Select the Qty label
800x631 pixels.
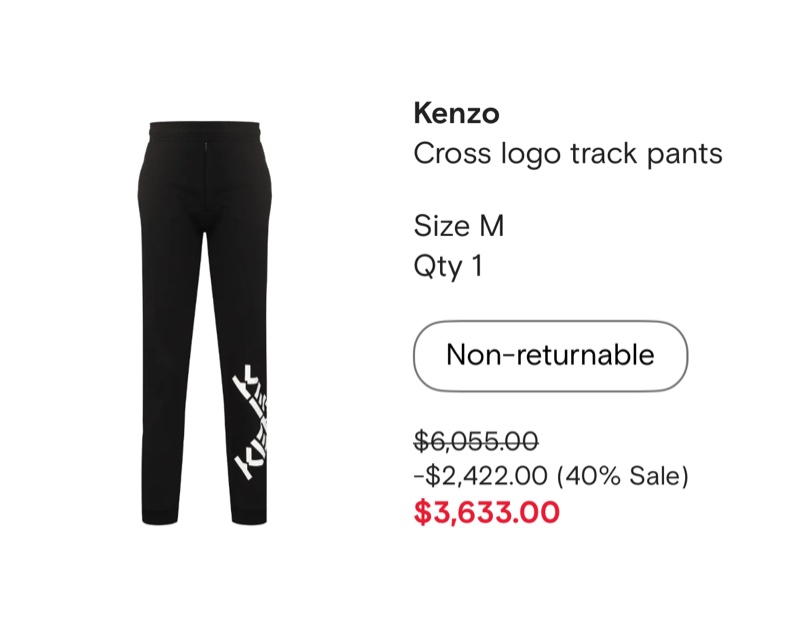click(435, 267)
